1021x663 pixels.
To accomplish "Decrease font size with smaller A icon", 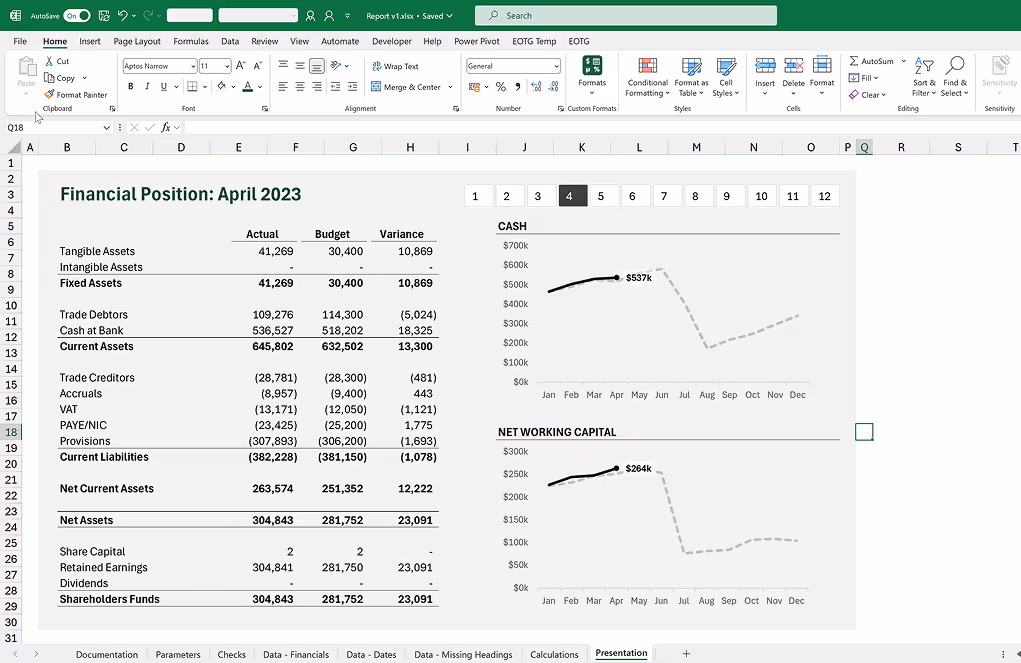I will point(257,66).
